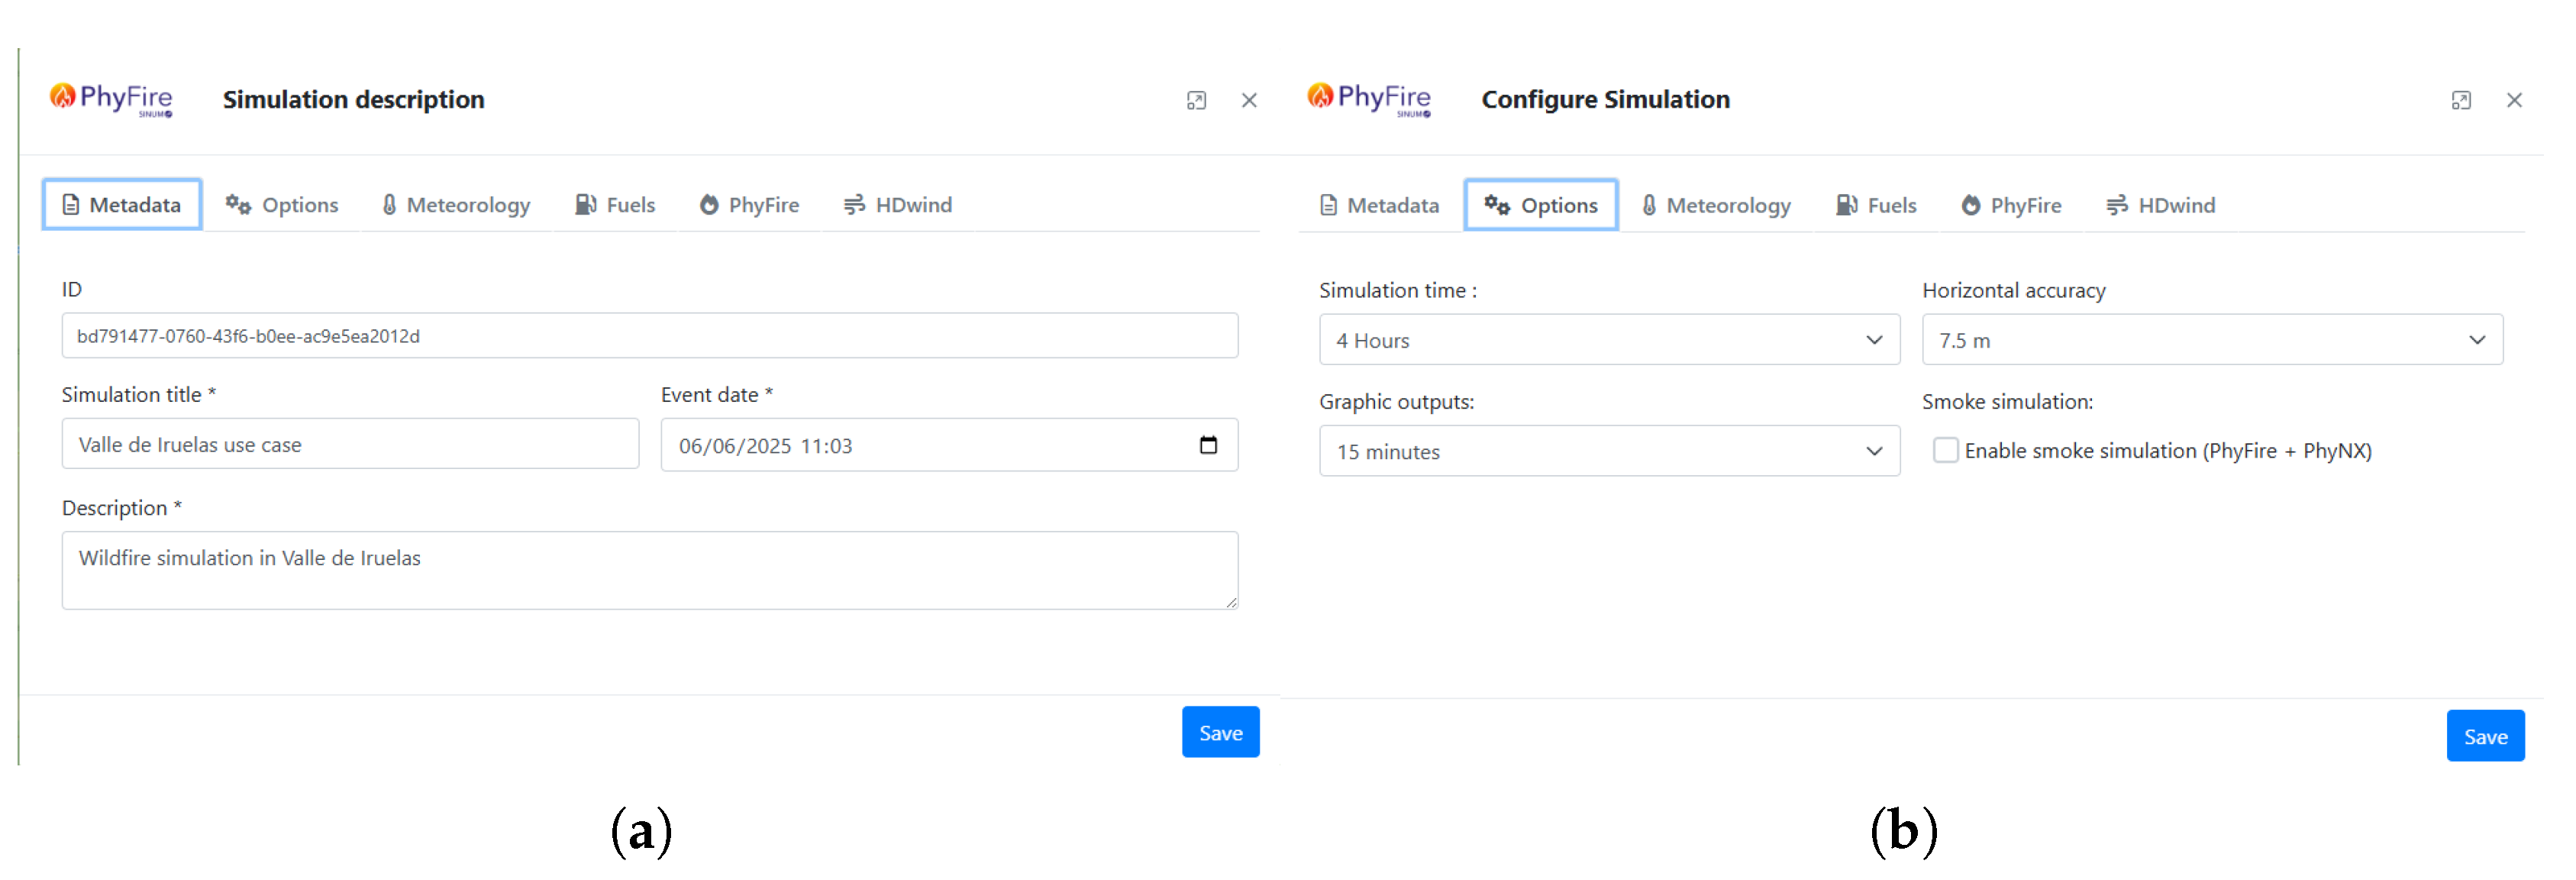
Task: Click the expand icon in Simulation description dialog
Action: pos(1196,100)
